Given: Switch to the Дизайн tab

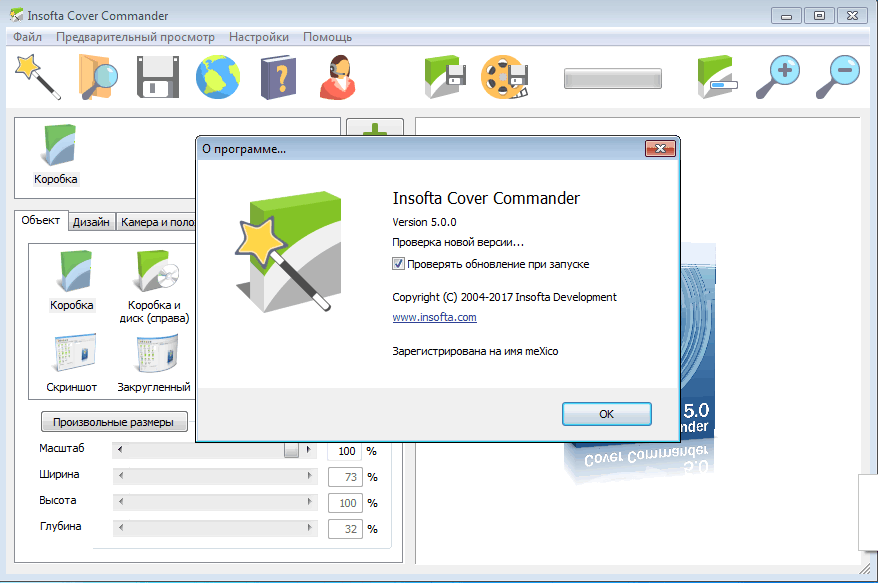Looking at the screenshot, I should (x=91, y=222).
